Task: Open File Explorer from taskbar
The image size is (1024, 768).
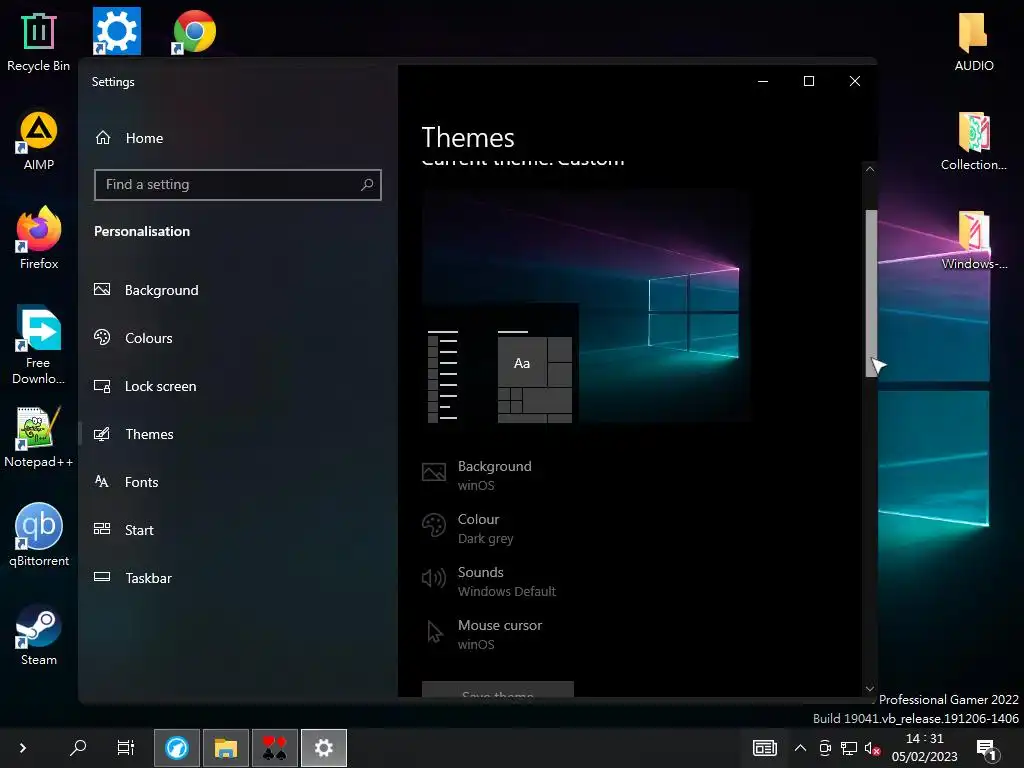Action: [225, 748]
